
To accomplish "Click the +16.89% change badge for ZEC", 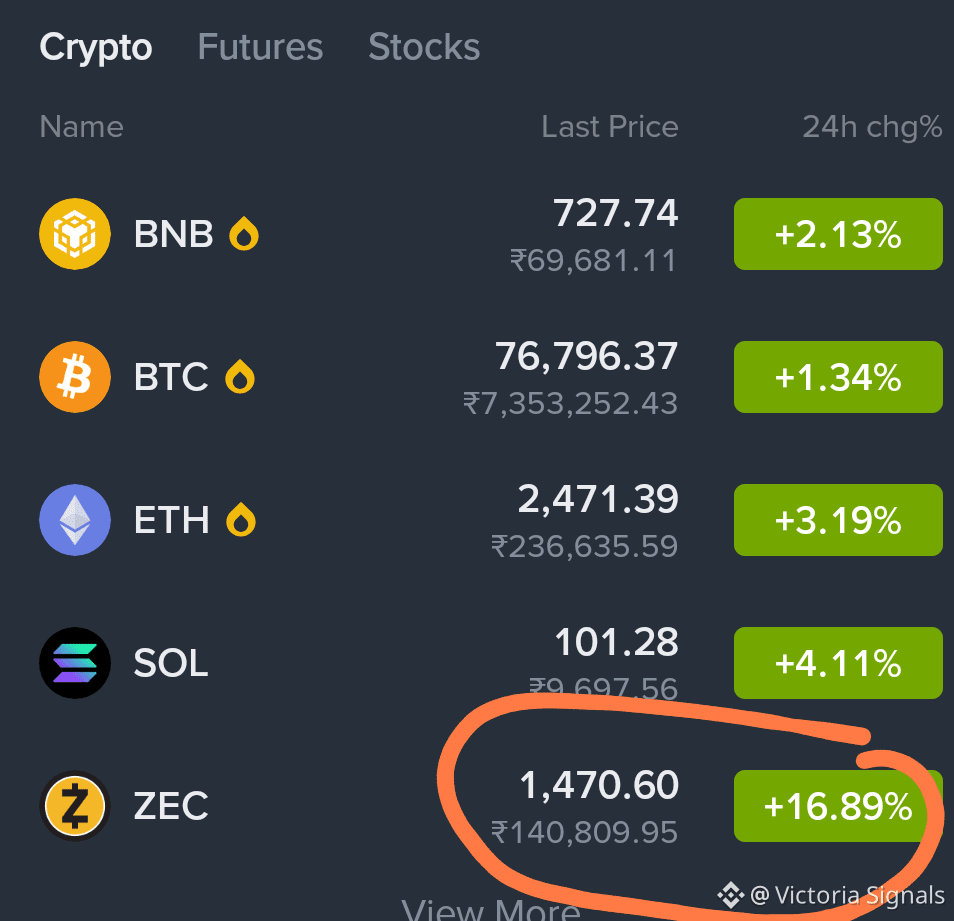I will [838, 805].
